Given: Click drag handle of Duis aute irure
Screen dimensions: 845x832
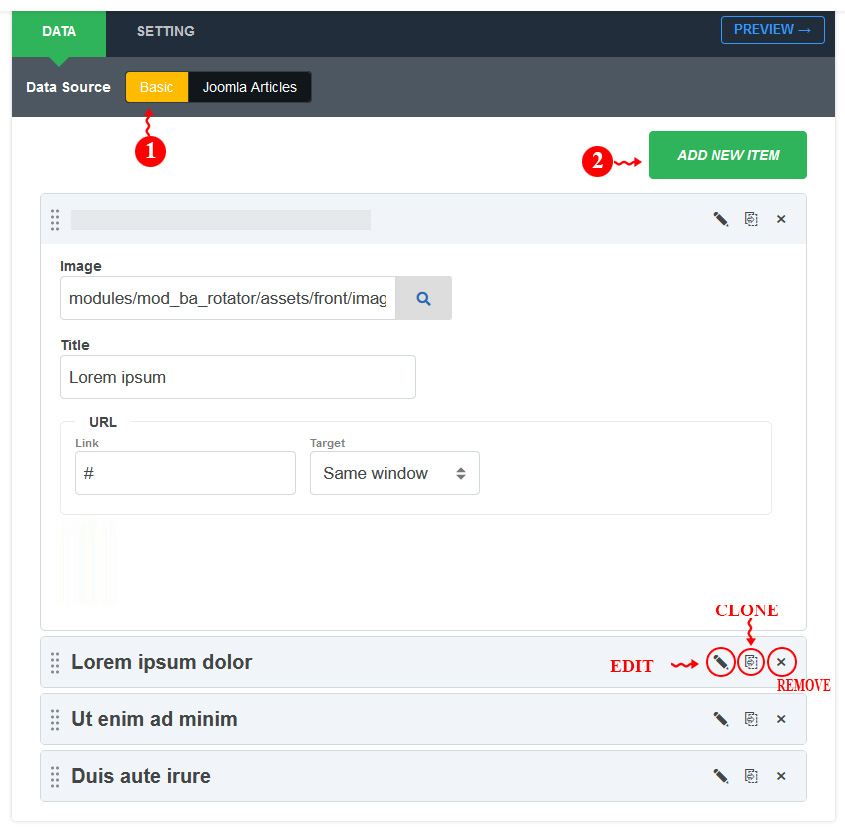Looking at the screenshot, I should coord(55,777).
